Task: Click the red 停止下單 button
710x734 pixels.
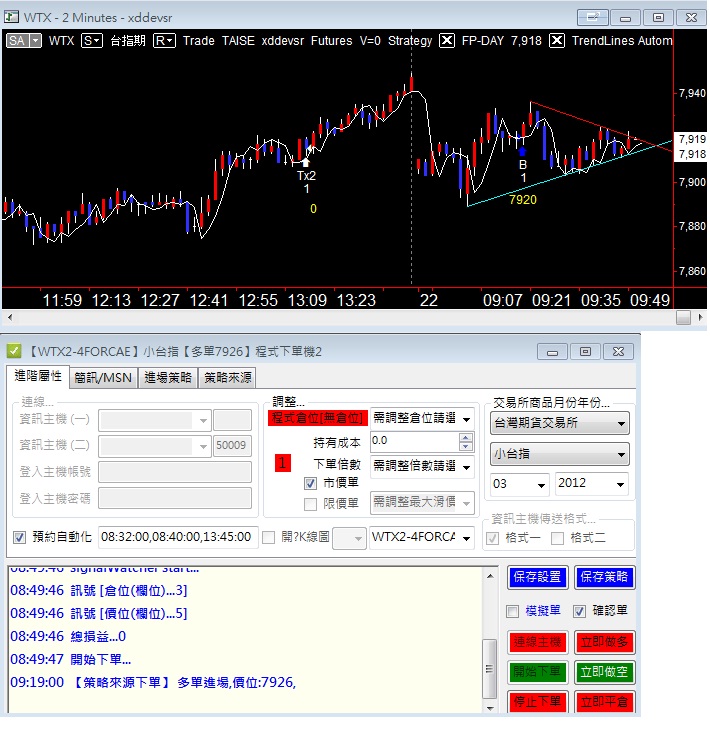Action: pos(537,701)
